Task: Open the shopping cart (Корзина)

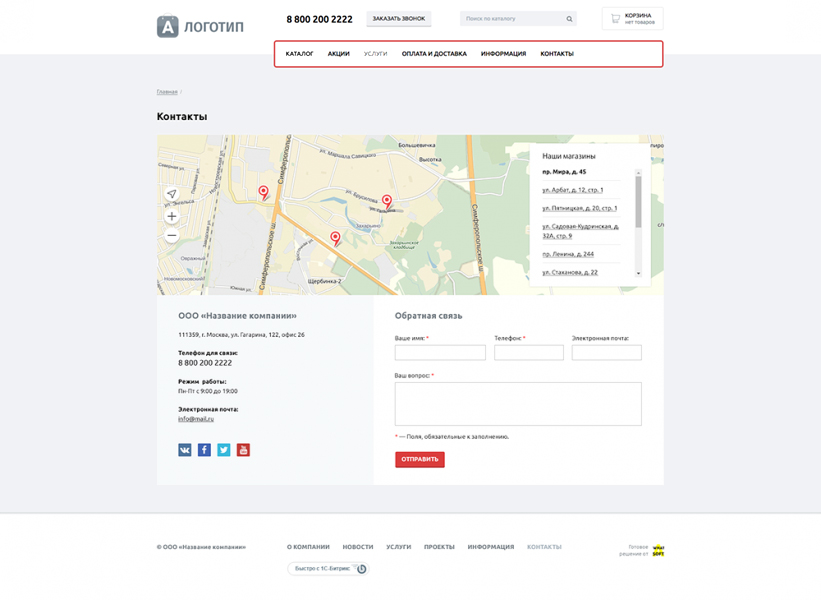Action: (632, 18)
